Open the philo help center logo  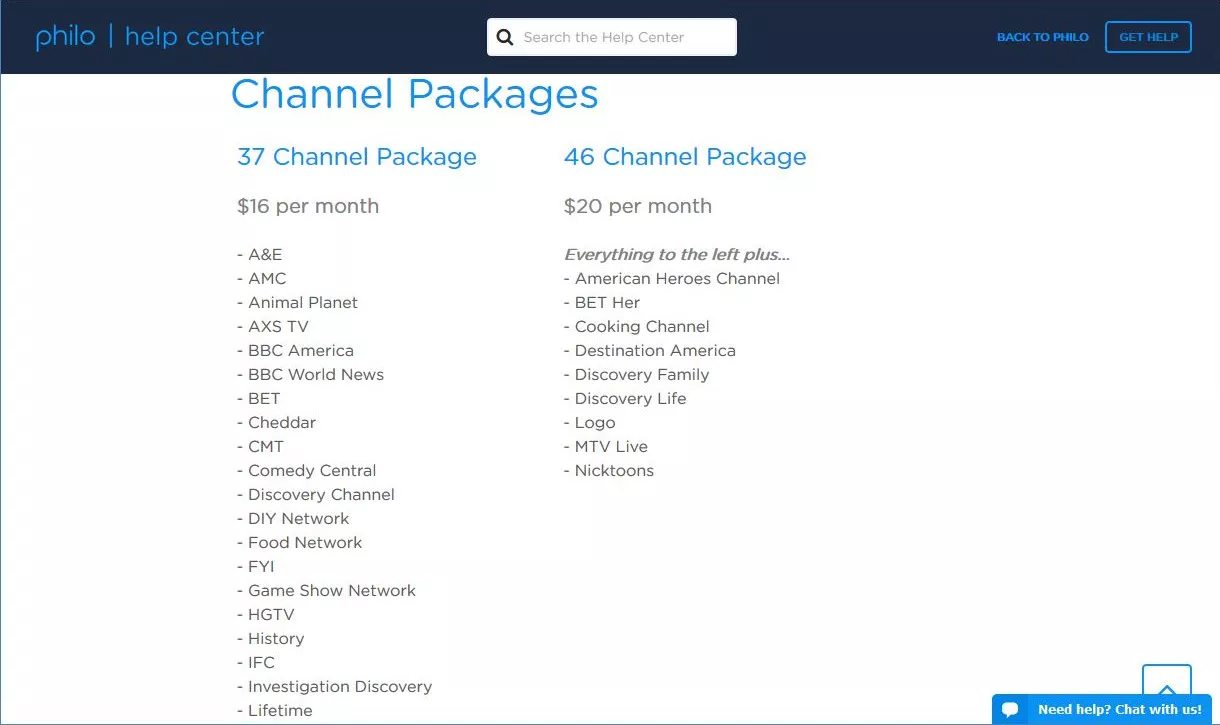pyautogui.click(x=150, y=37)
